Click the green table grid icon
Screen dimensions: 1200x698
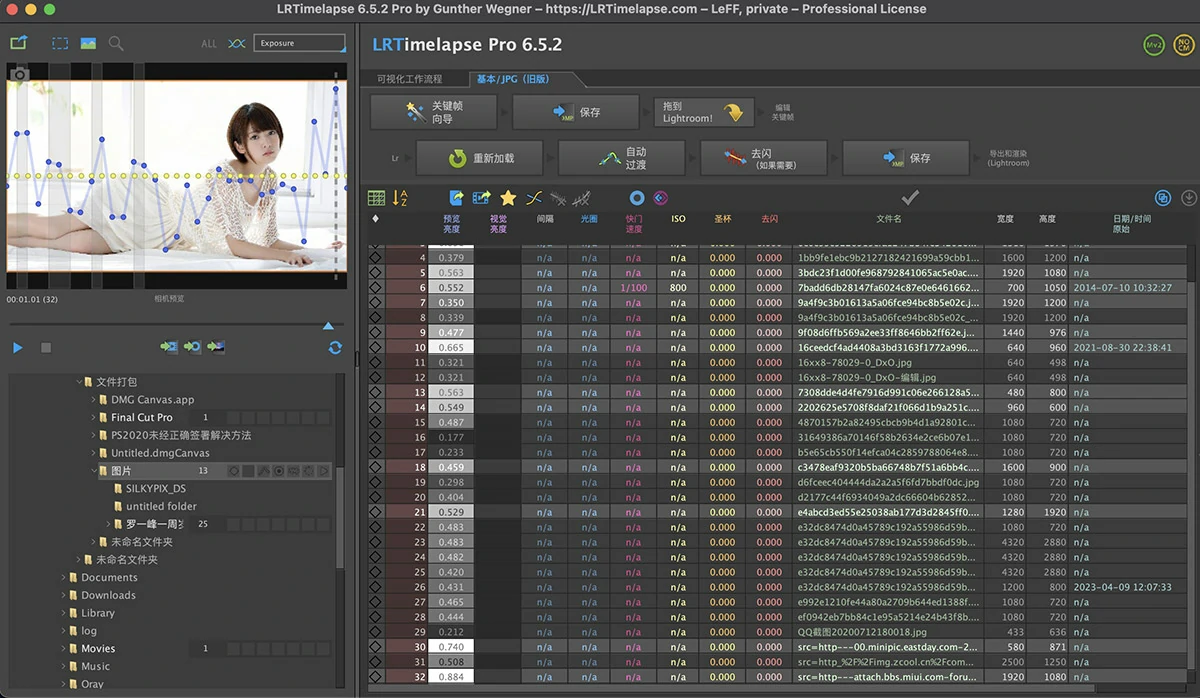tap(376, 198)
